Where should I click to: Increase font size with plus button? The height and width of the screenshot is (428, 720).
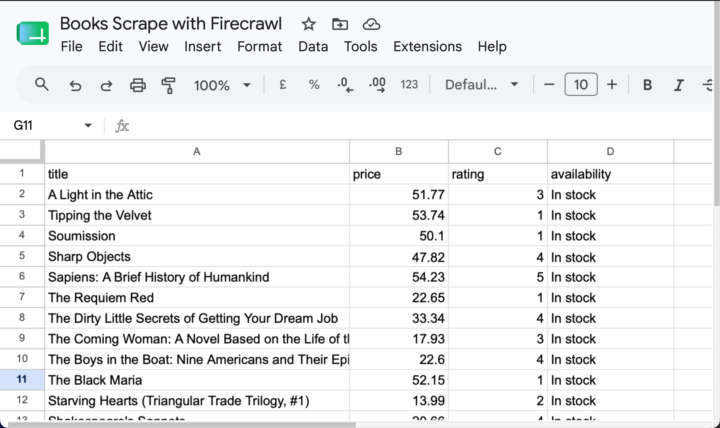click(612, 84)
